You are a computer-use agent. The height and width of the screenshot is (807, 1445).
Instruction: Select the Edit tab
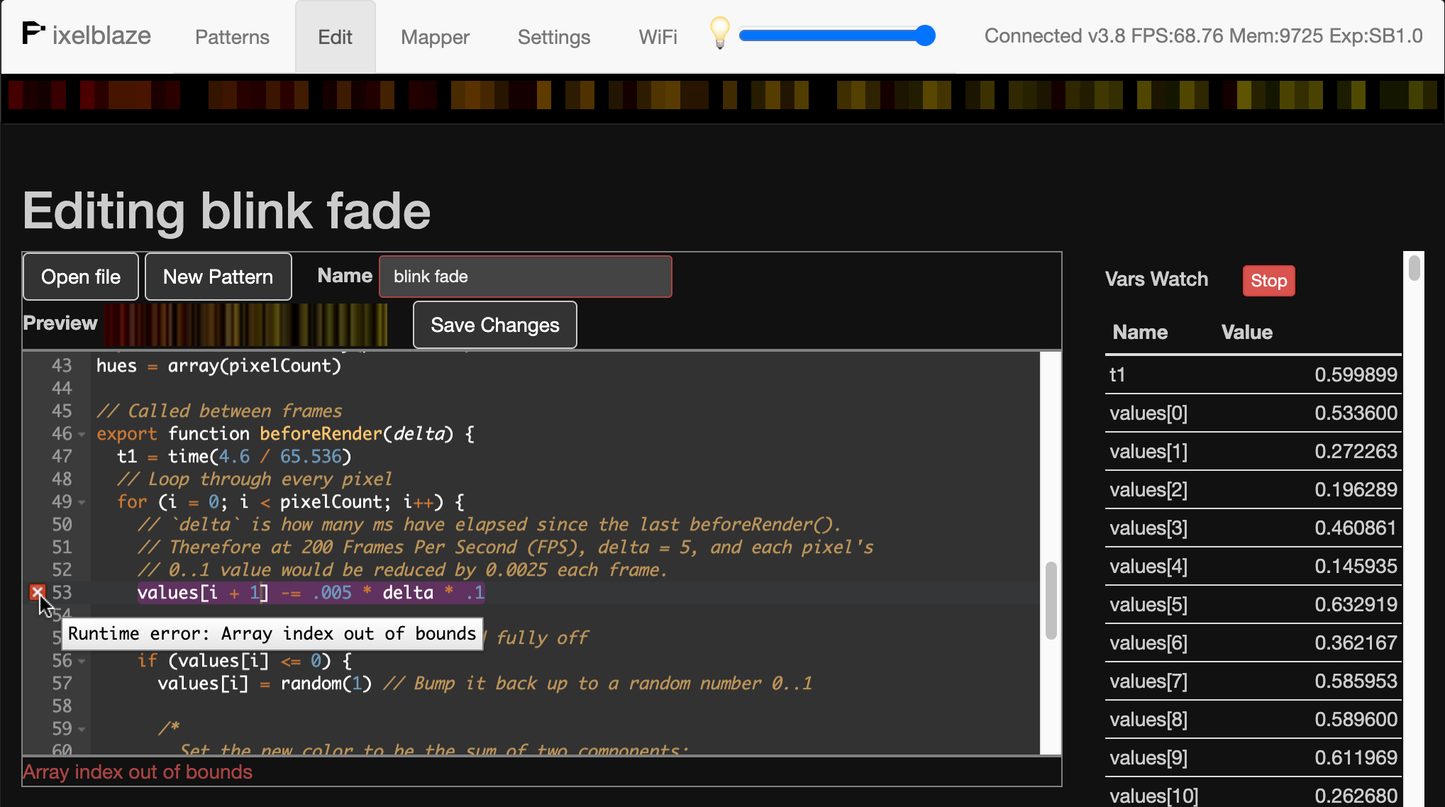pos(335,37)
